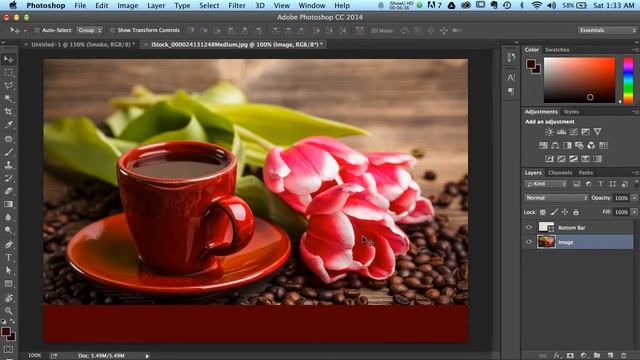Select the History Brush tool

tap(8, 178)
